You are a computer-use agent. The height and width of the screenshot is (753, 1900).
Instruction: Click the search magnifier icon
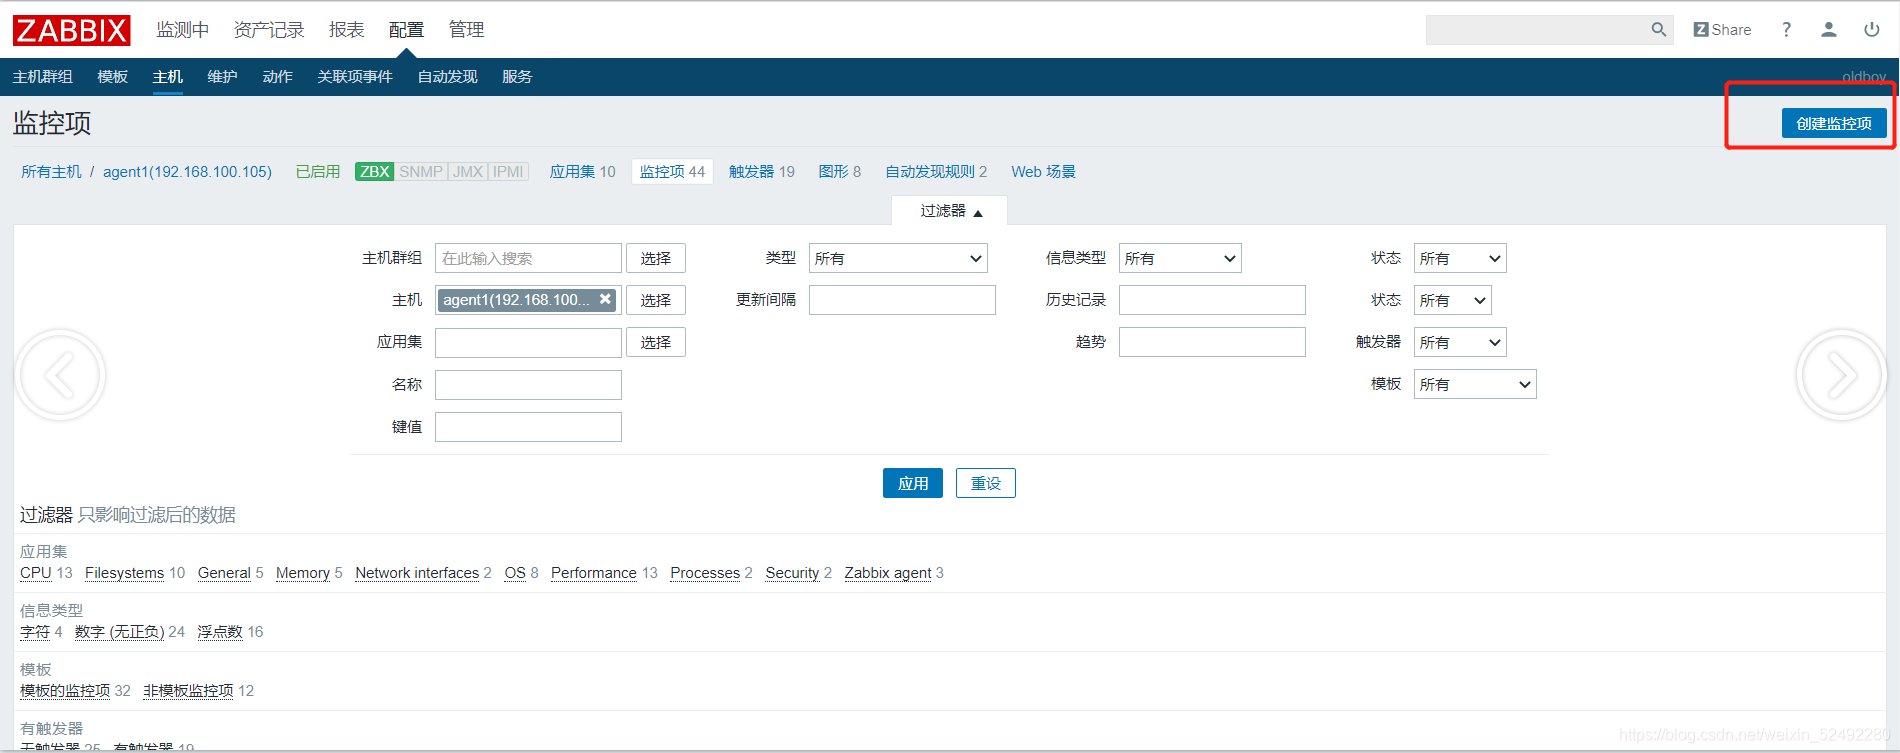[x=1658, y=30]
